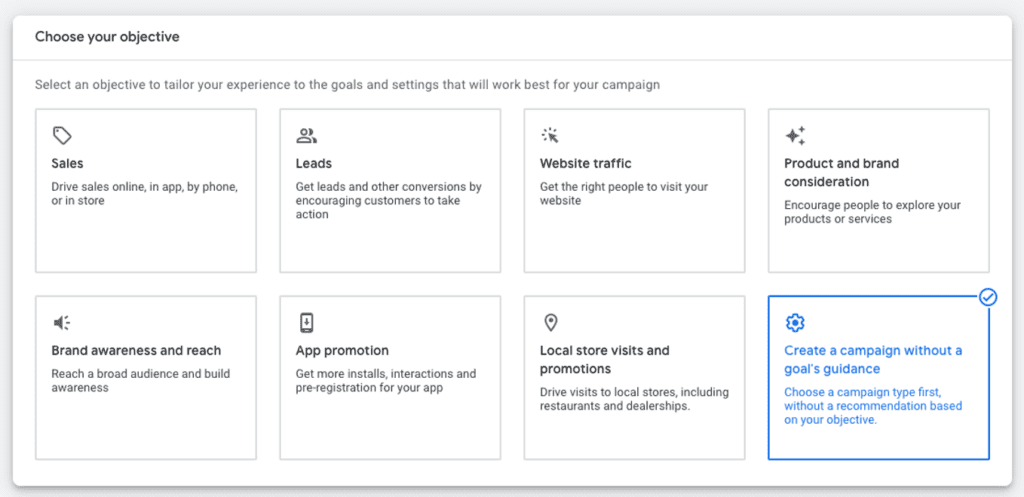Choose Brand awareness and reach title

point(136,351)
